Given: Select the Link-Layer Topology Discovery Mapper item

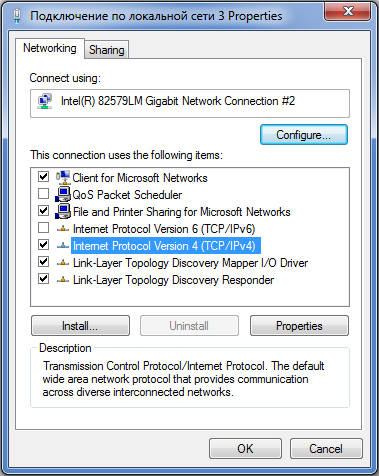Looking at the screenshot, I should 190,263.
